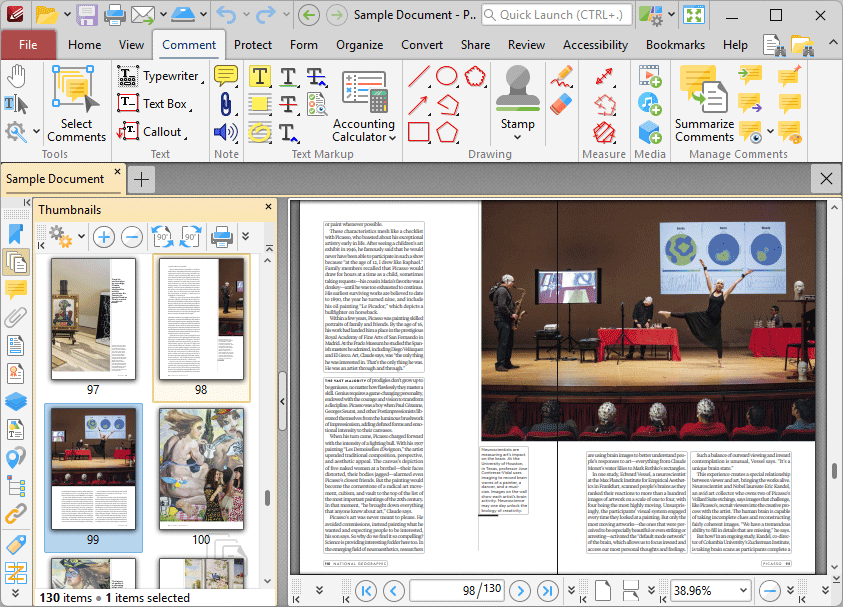Choose the Highlight Text markup tool
The image size is (843, 607).
point(259,77)
